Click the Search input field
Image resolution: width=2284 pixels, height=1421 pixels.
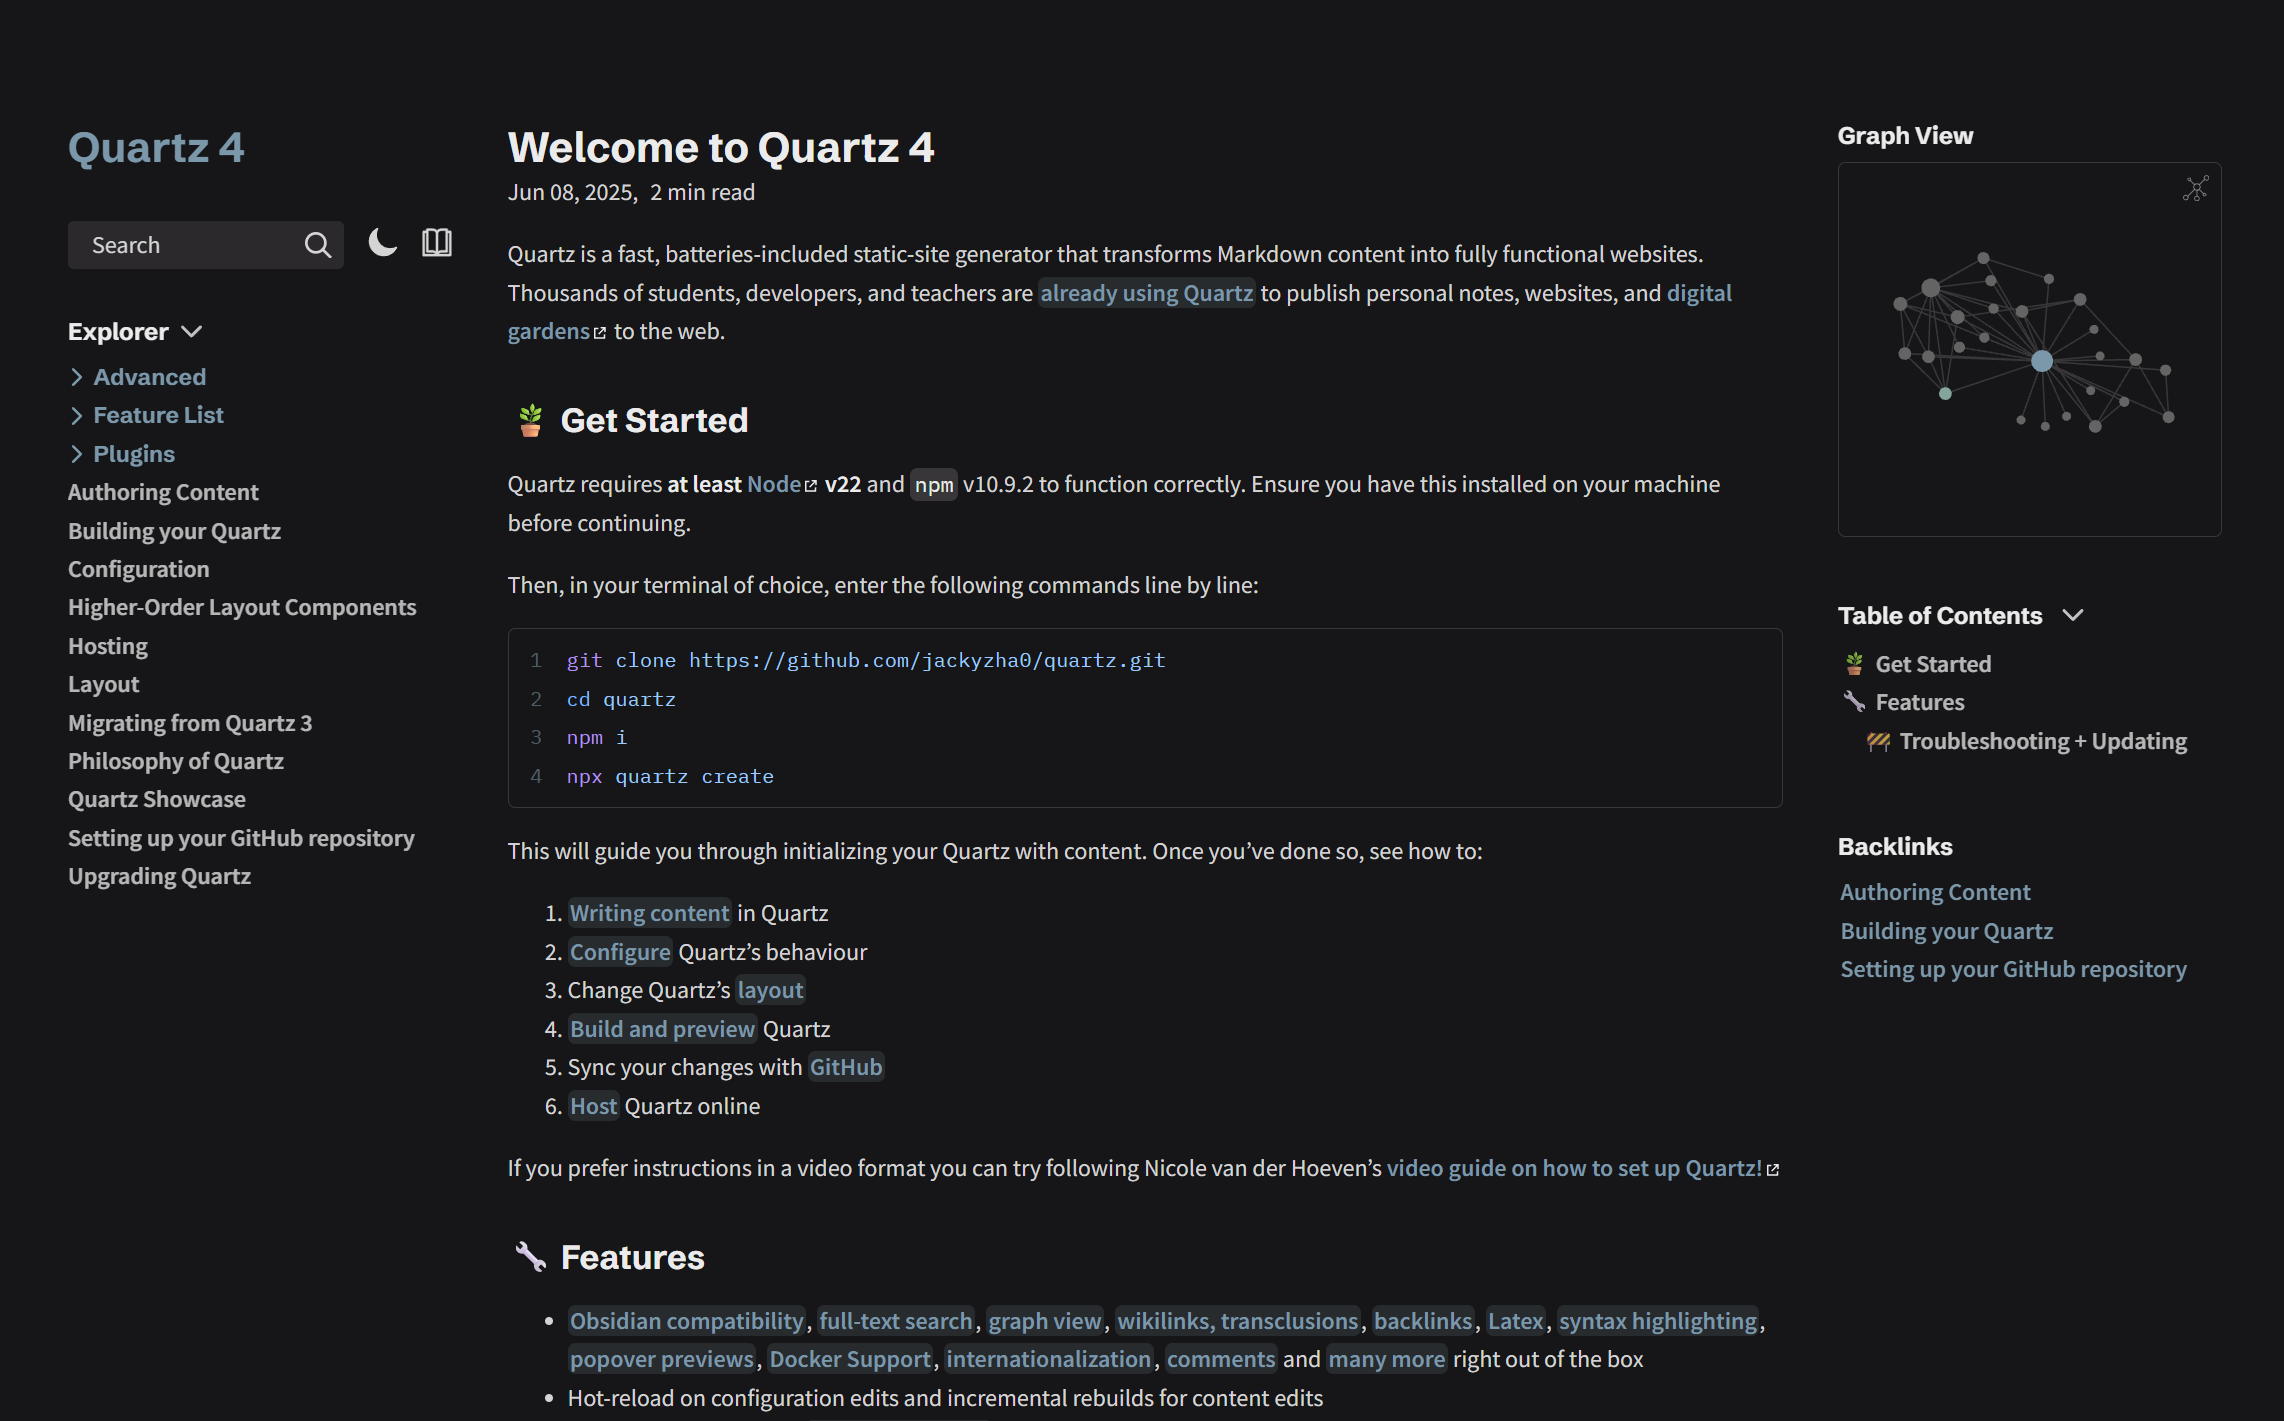[x=205, y=245]
